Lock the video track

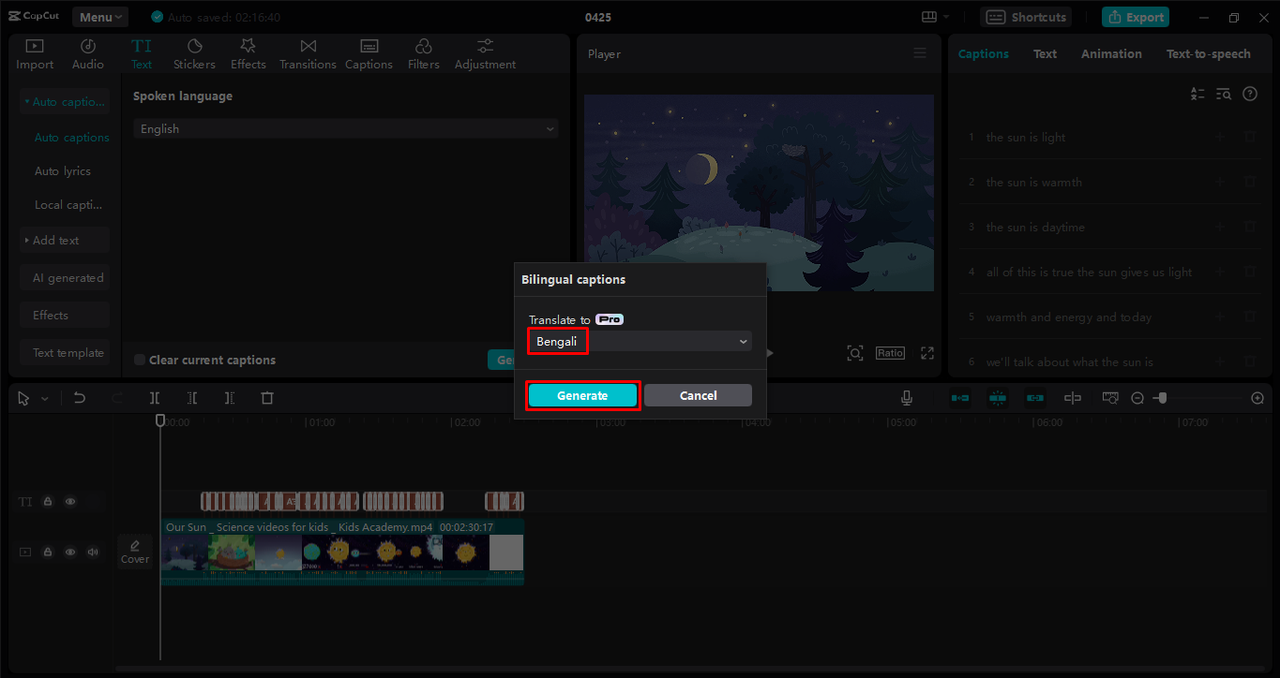click(47, 552)
